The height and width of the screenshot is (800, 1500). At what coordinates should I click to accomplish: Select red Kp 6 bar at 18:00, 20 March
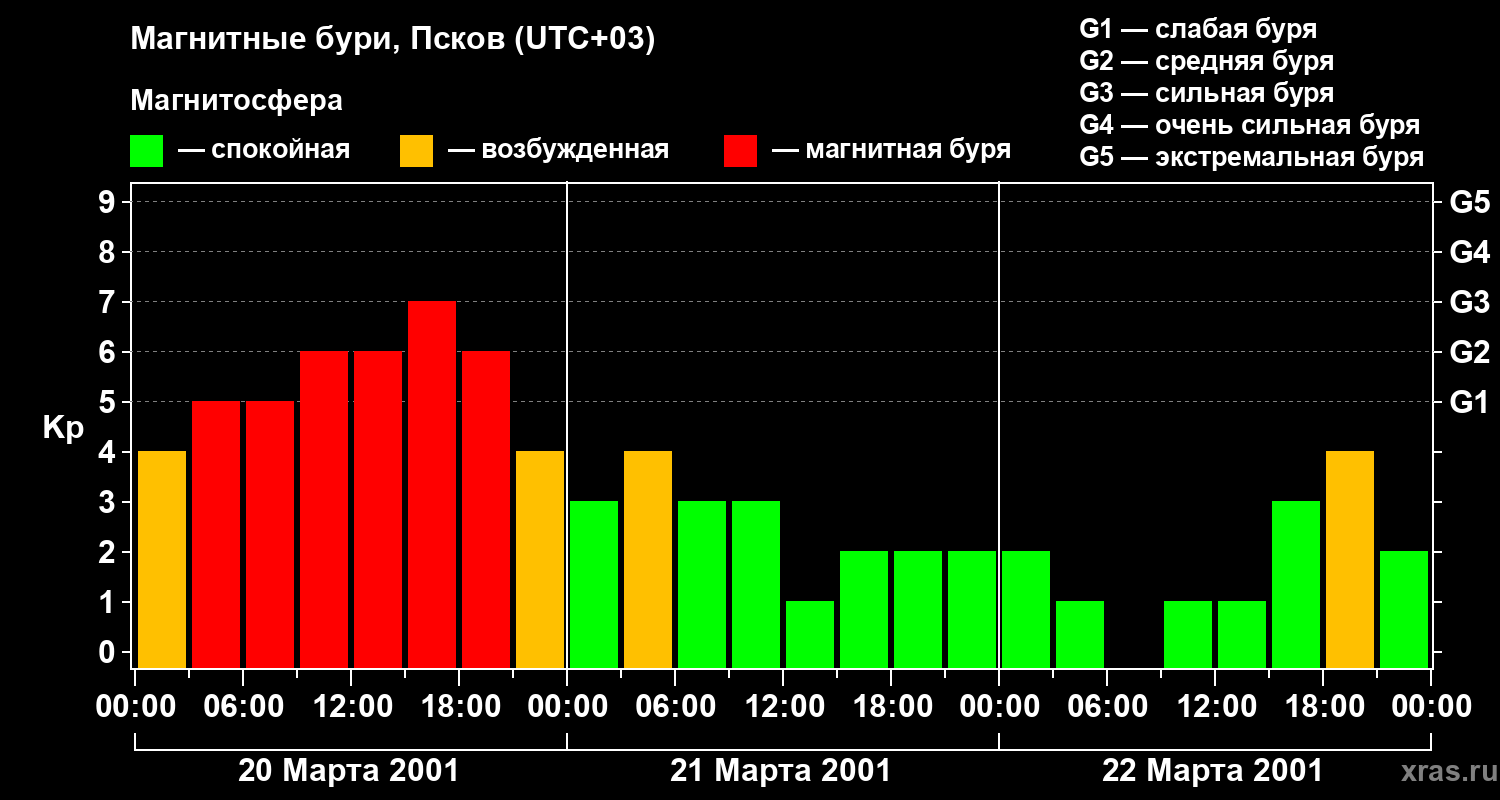[x=486, y=510]
